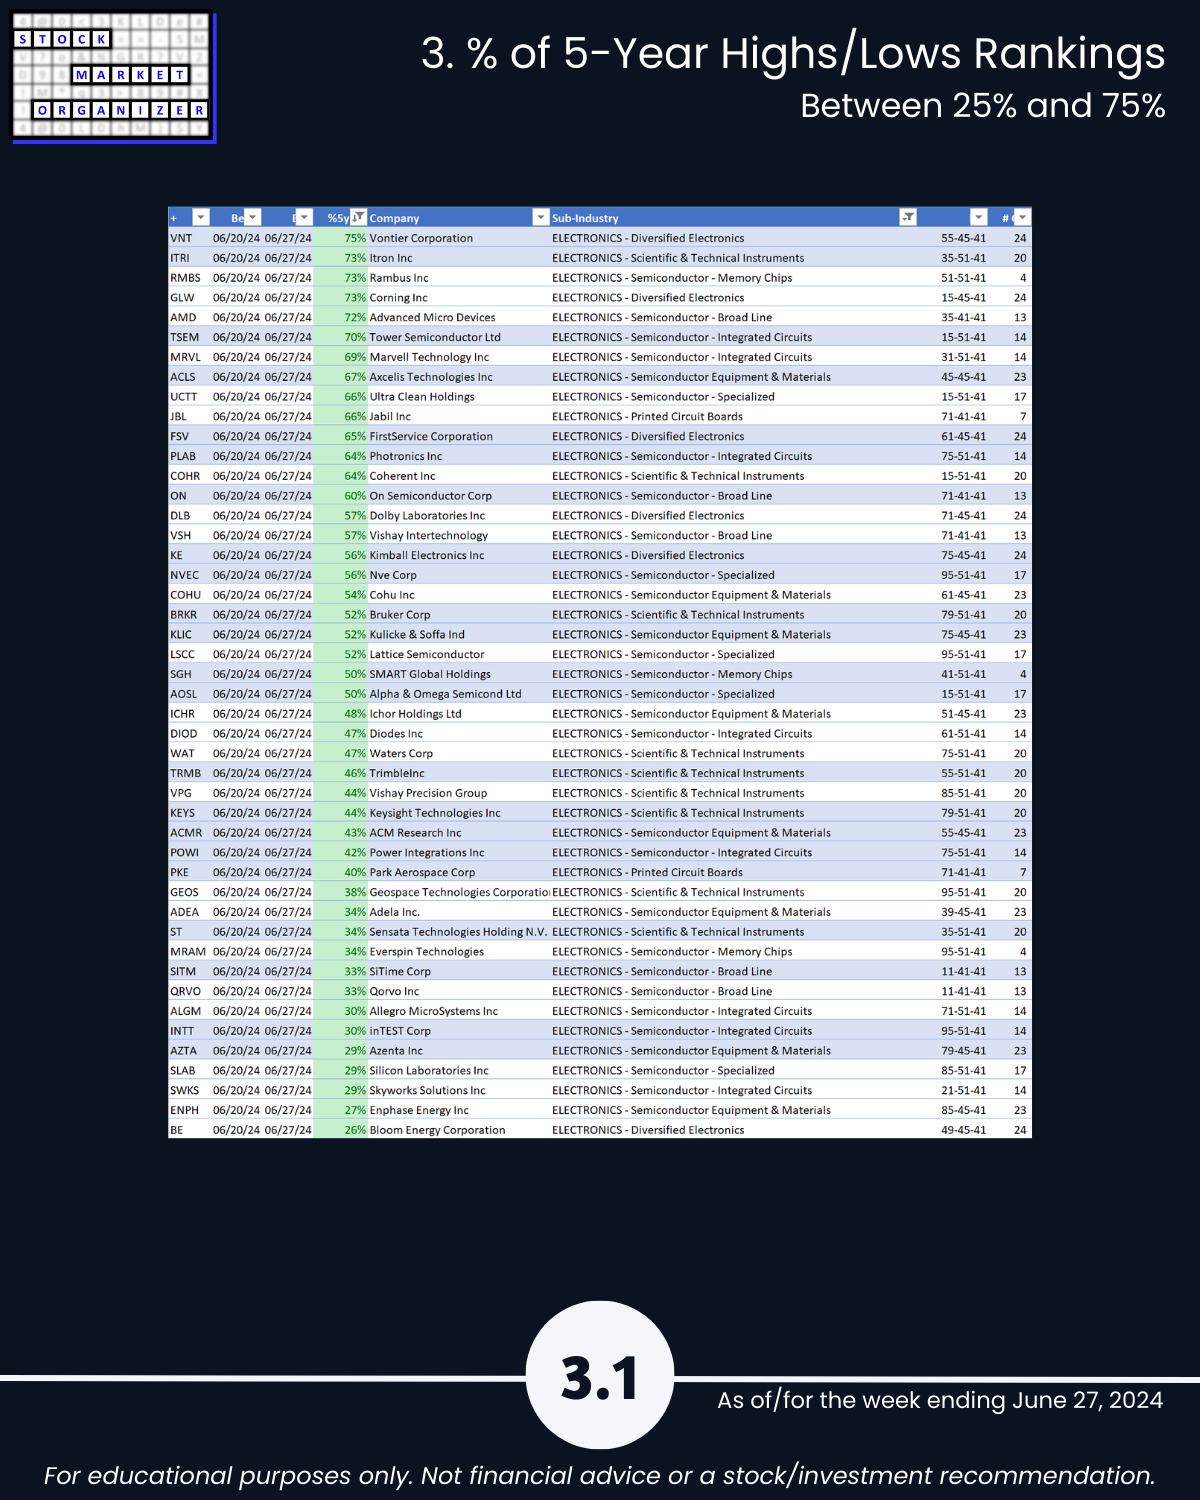Select the Silicon Laboratories Inc cell

pos(429,1070)
